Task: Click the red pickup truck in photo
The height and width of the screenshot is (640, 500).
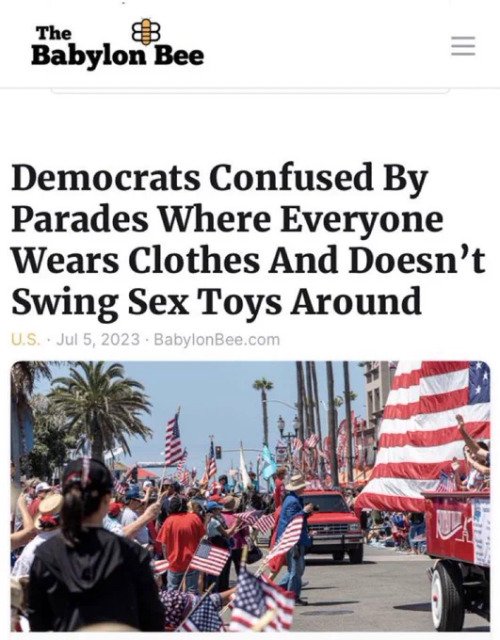Action: [x=333, y=527]
